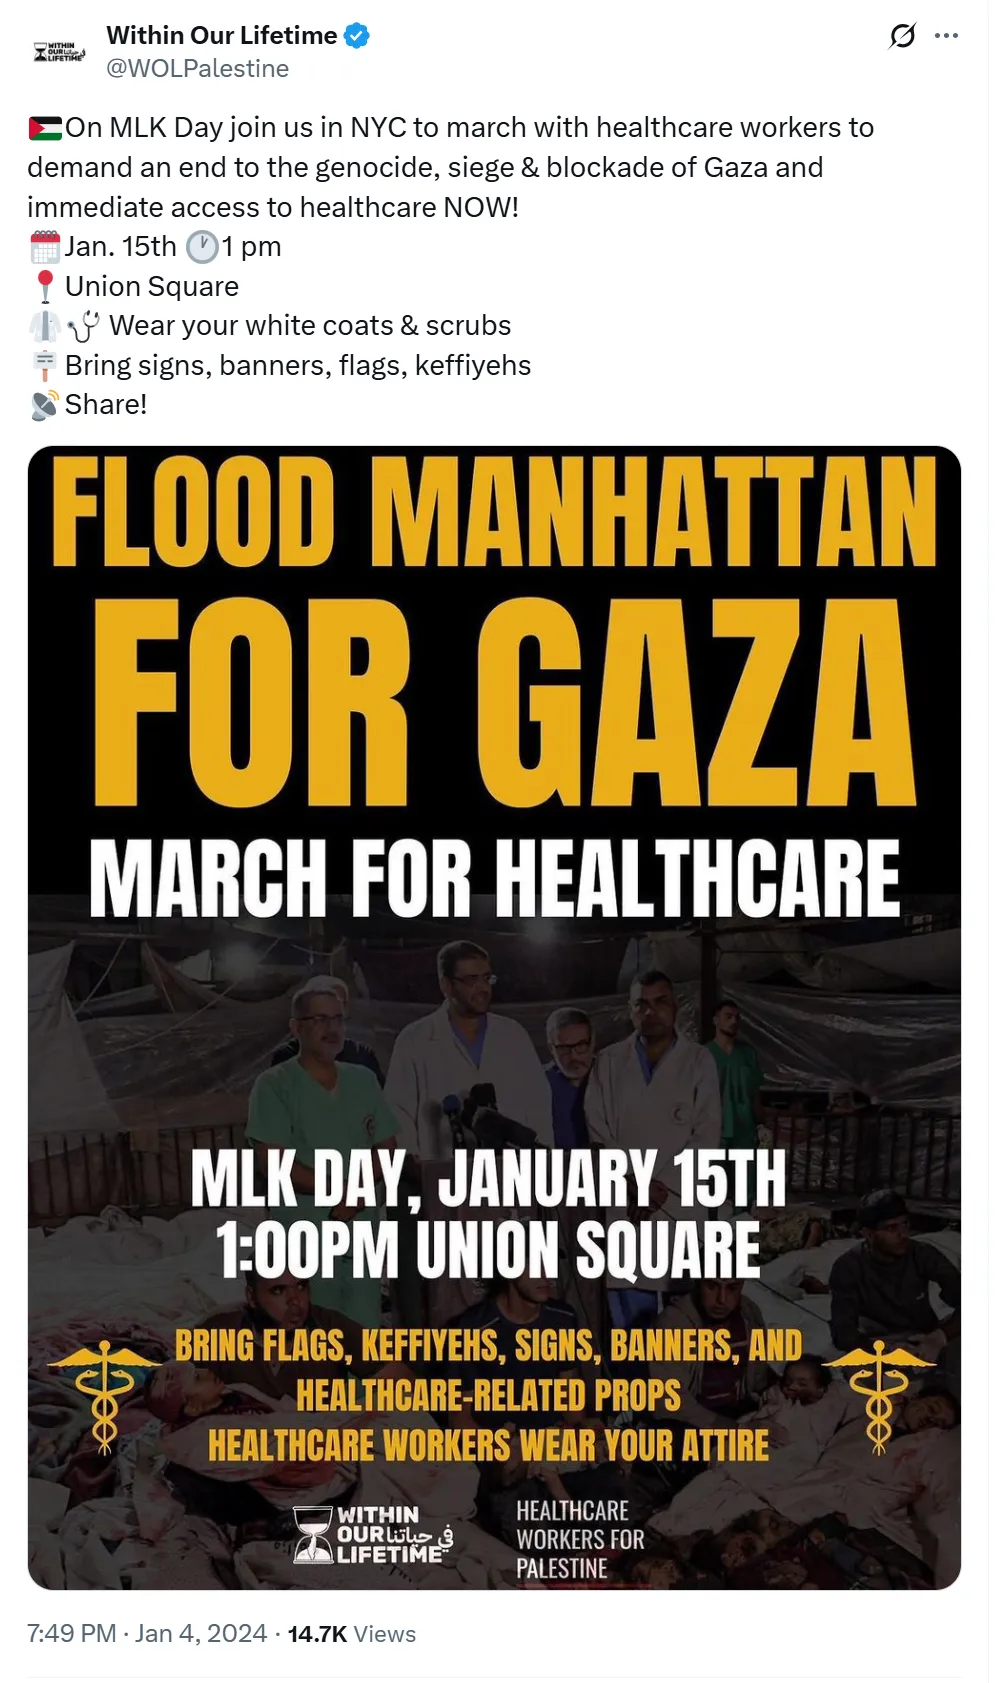Click the display name Within Our Lifetime
The image size is (1003, 1683).
coord(221,35)
